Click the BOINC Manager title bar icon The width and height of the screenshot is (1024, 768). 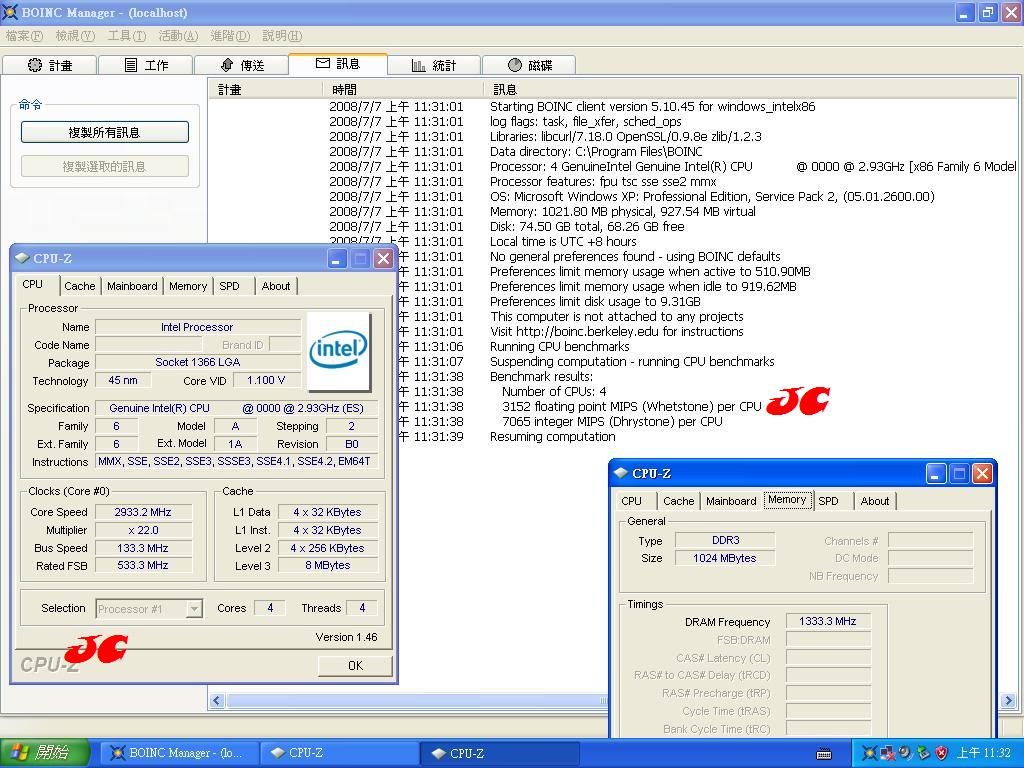click(x=10, y=12)
